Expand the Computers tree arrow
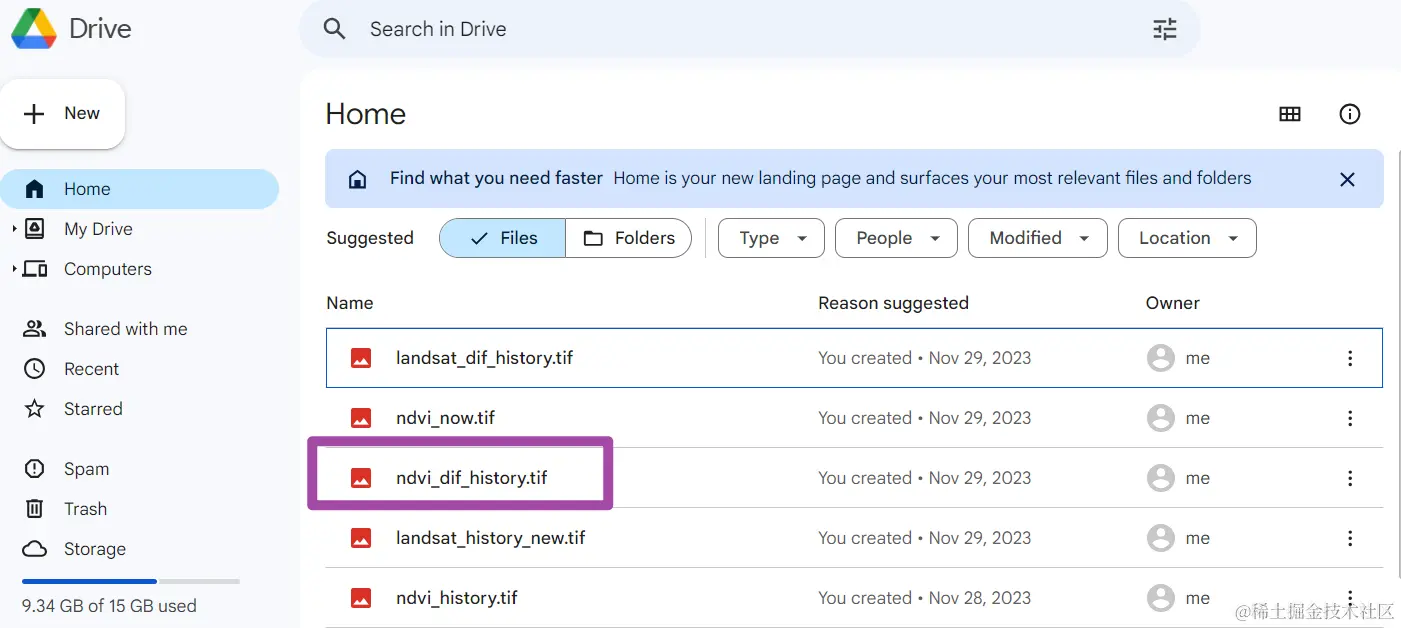 pyautogui.click(x=14, y=269)
